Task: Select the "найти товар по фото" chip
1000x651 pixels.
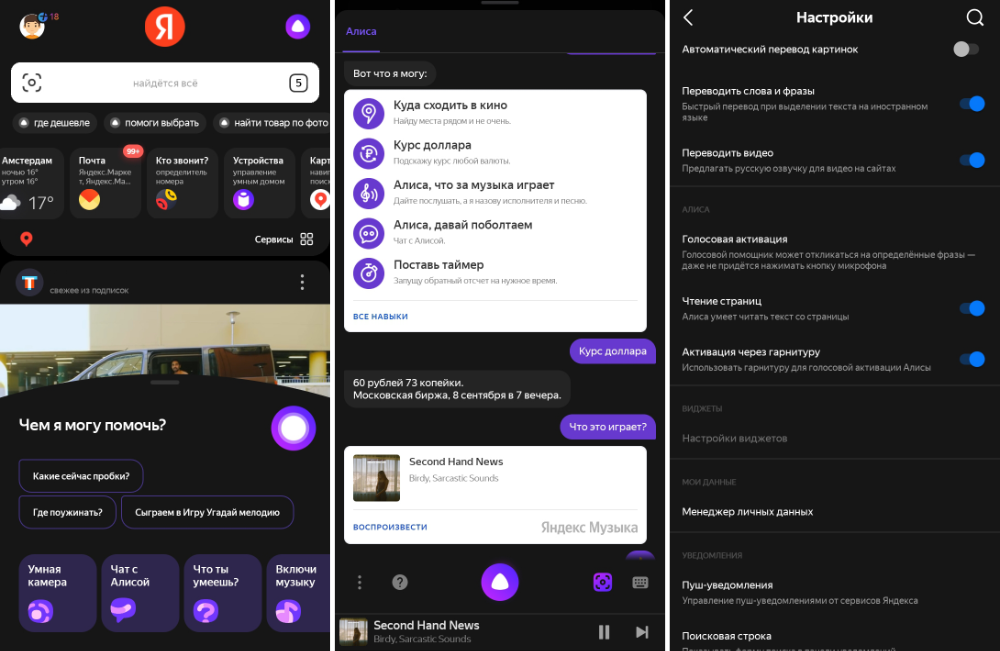Action: point(273,122)
